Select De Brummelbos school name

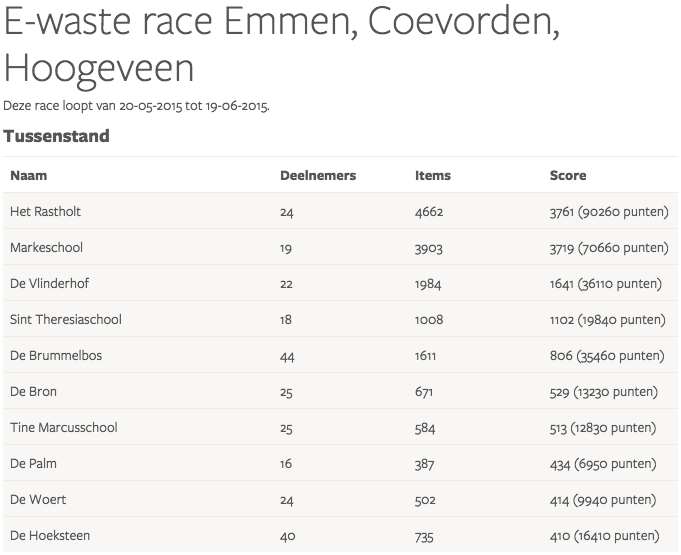pos(56,356)
